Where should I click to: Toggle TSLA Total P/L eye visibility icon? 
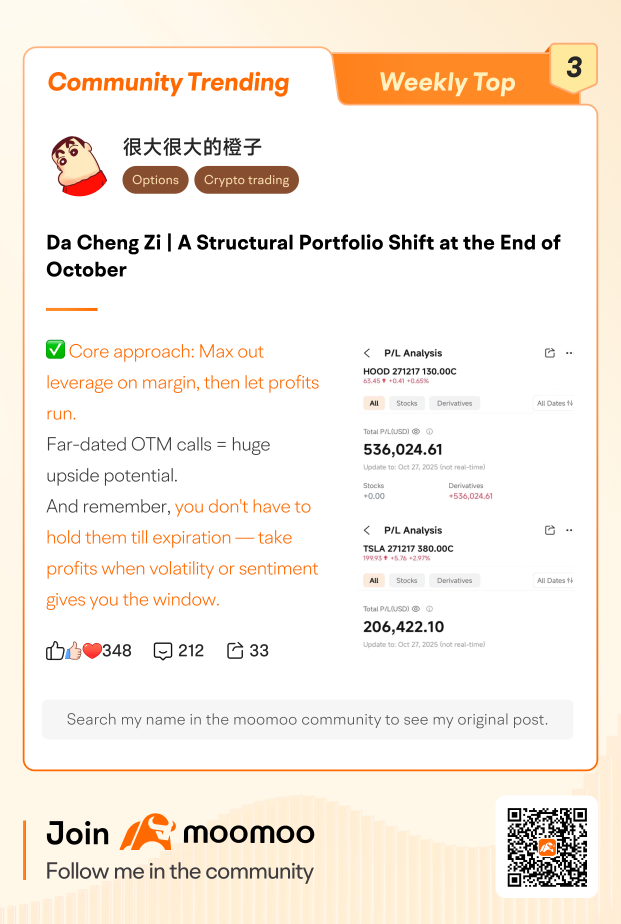(415, 608)
